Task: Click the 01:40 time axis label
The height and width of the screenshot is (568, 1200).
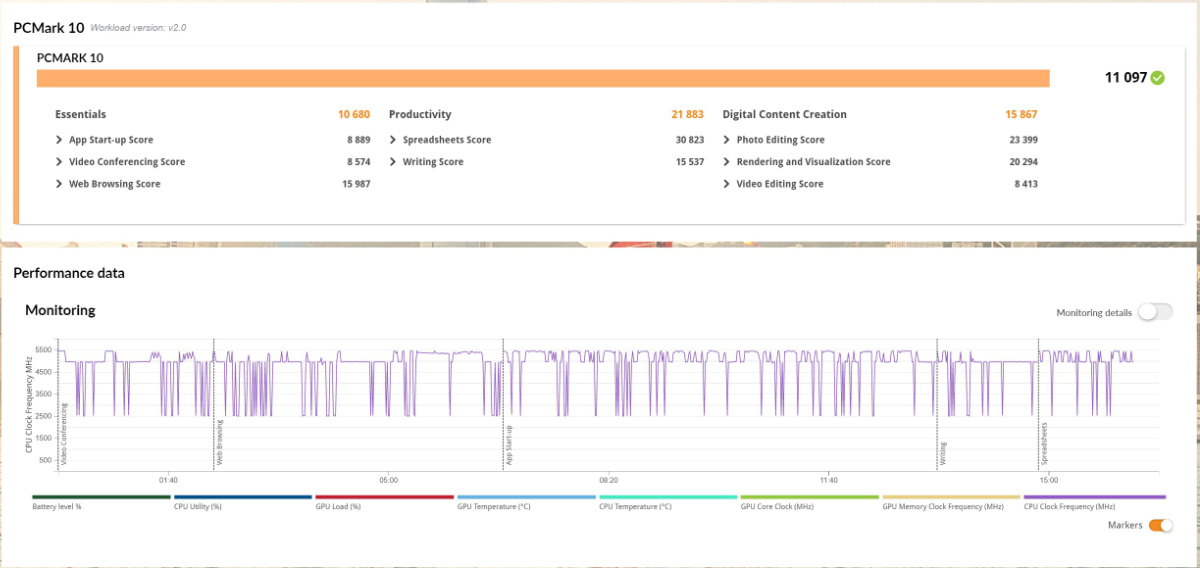Action: pos(168,480)
